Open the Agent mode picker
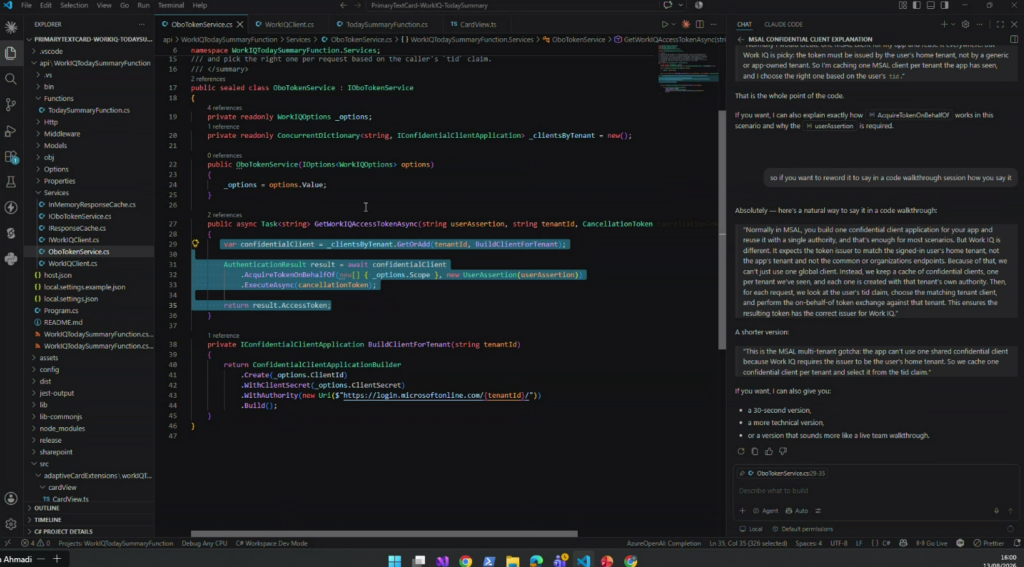1024x567 pixels. coord(765,511)
